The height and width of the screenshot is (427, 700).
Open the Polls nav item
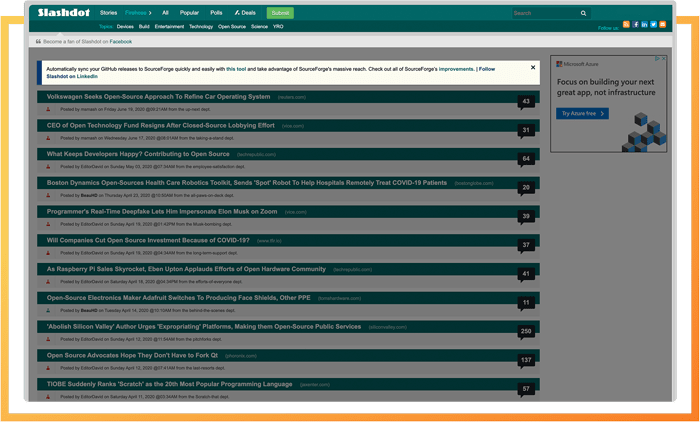pyautogui.click(x=216, y=13)
